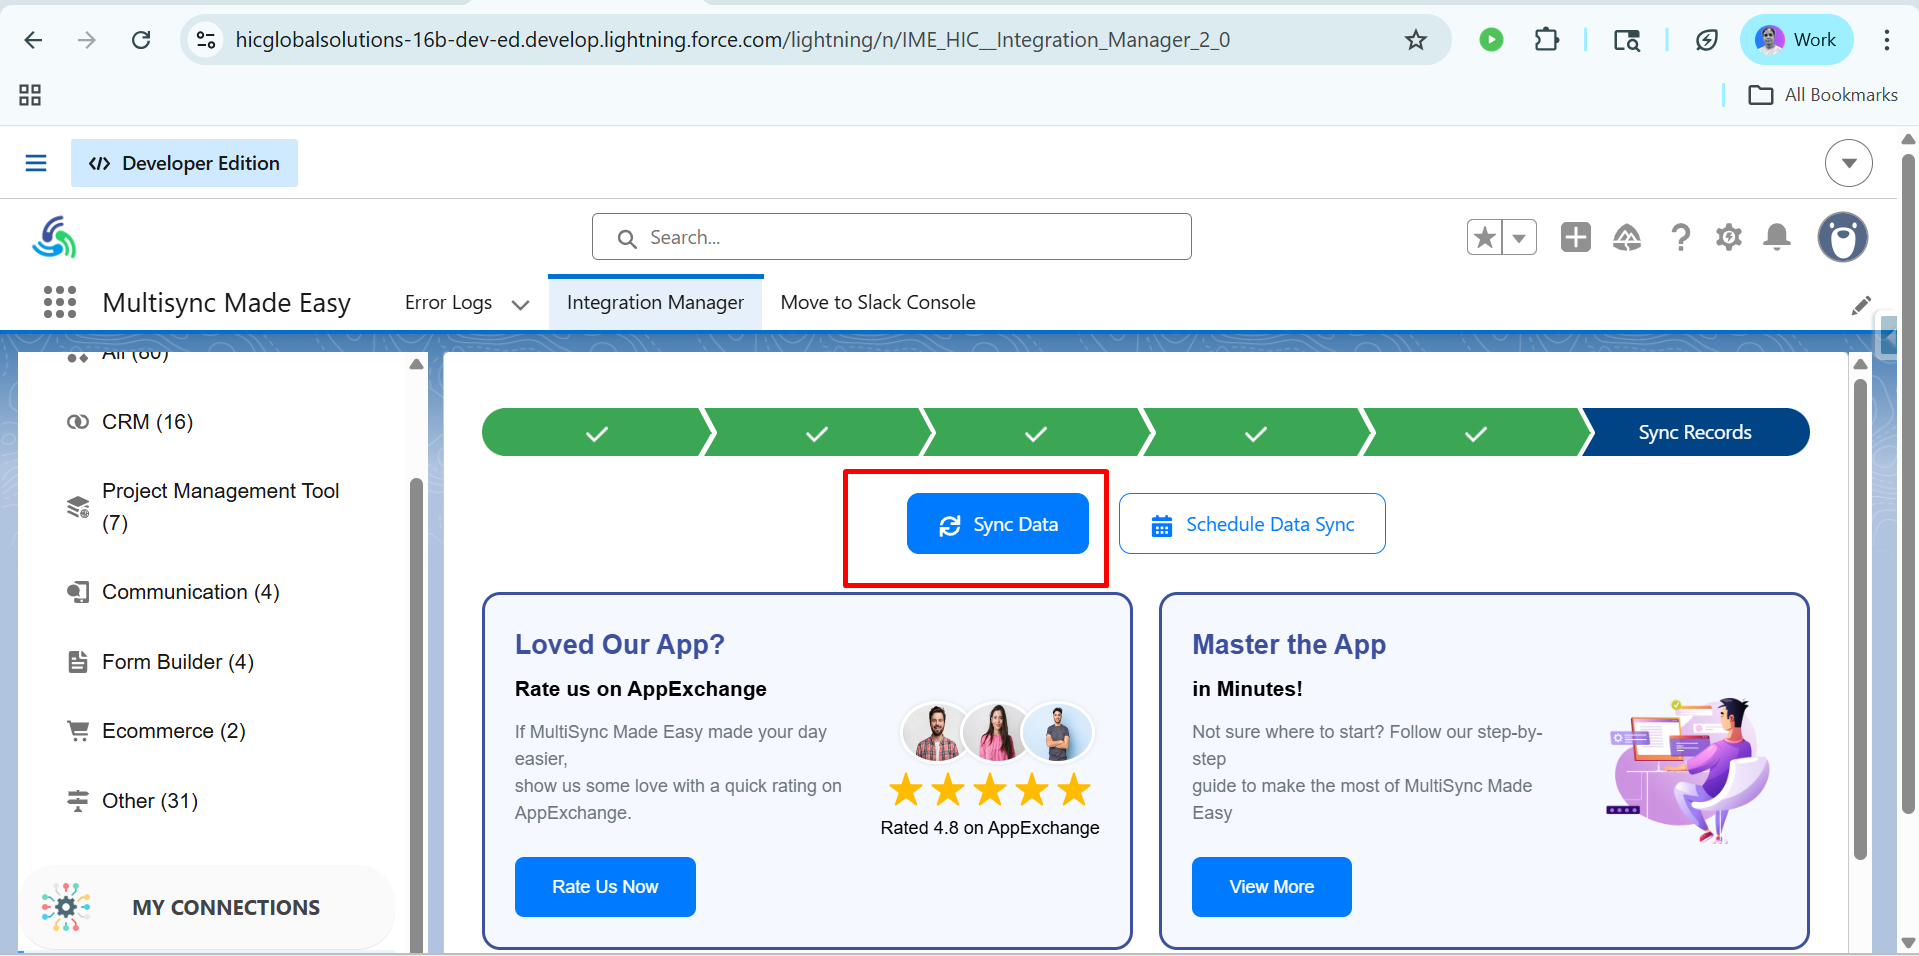The width and height of the screenshot is (1919, 956).
Task: Expand the Favorites list dropdown arrow
Action: pyautogui.click(x=1519, y=238)
